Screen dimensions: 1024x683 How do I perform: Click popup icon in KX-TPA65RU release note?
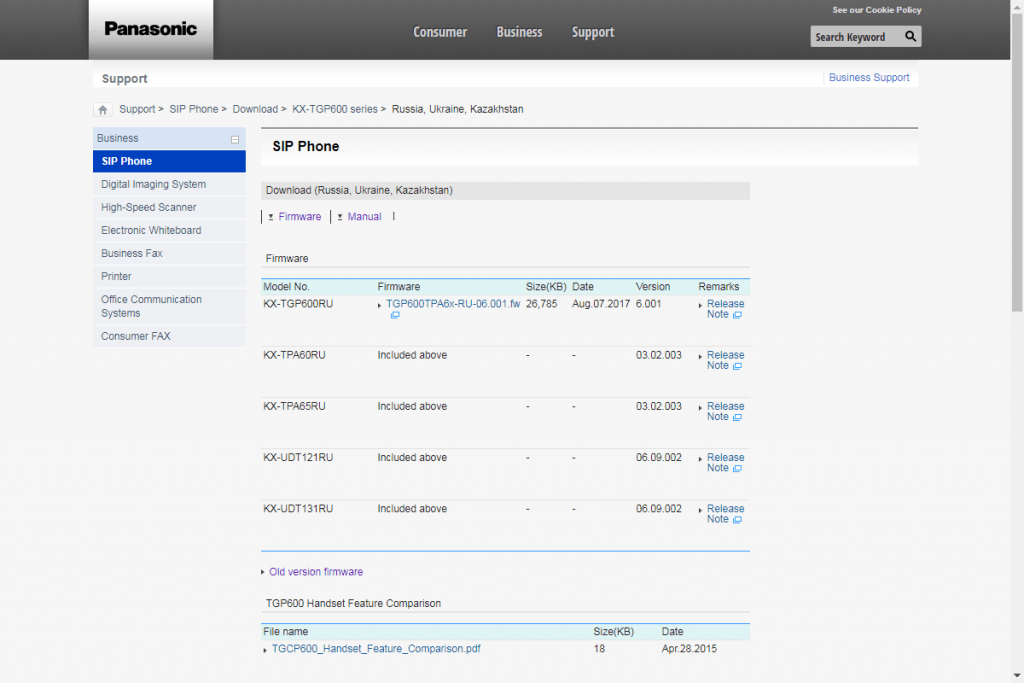(737, 417)
